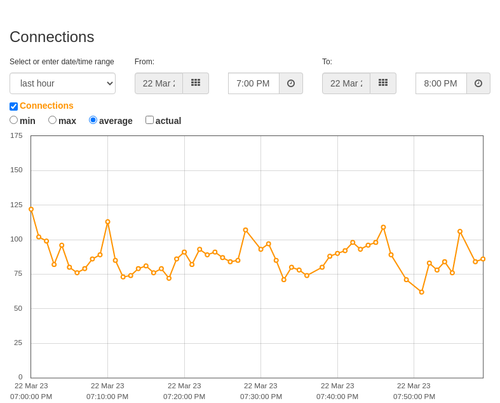Click the peak data point at 07:10 PM
The image size is (500, 403).
(x=108, y=222)
